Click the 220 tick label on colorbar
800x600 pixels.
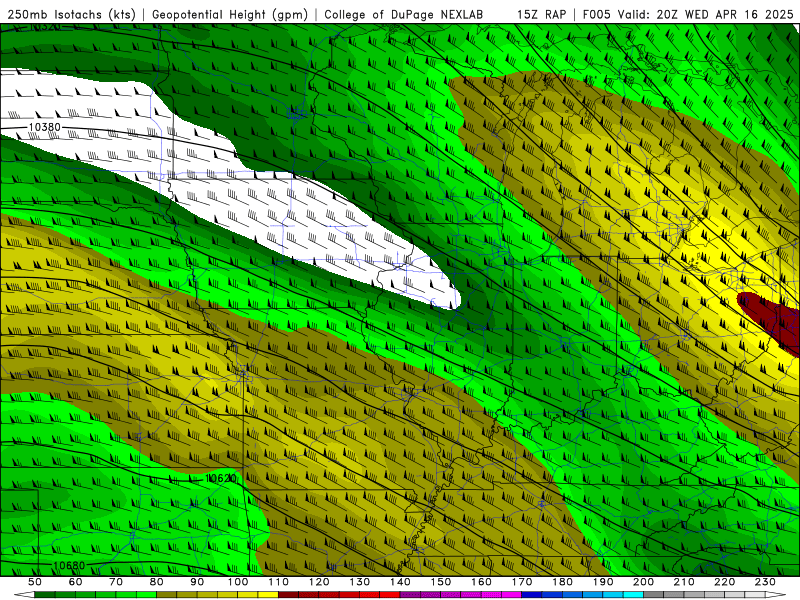point(724,582)
